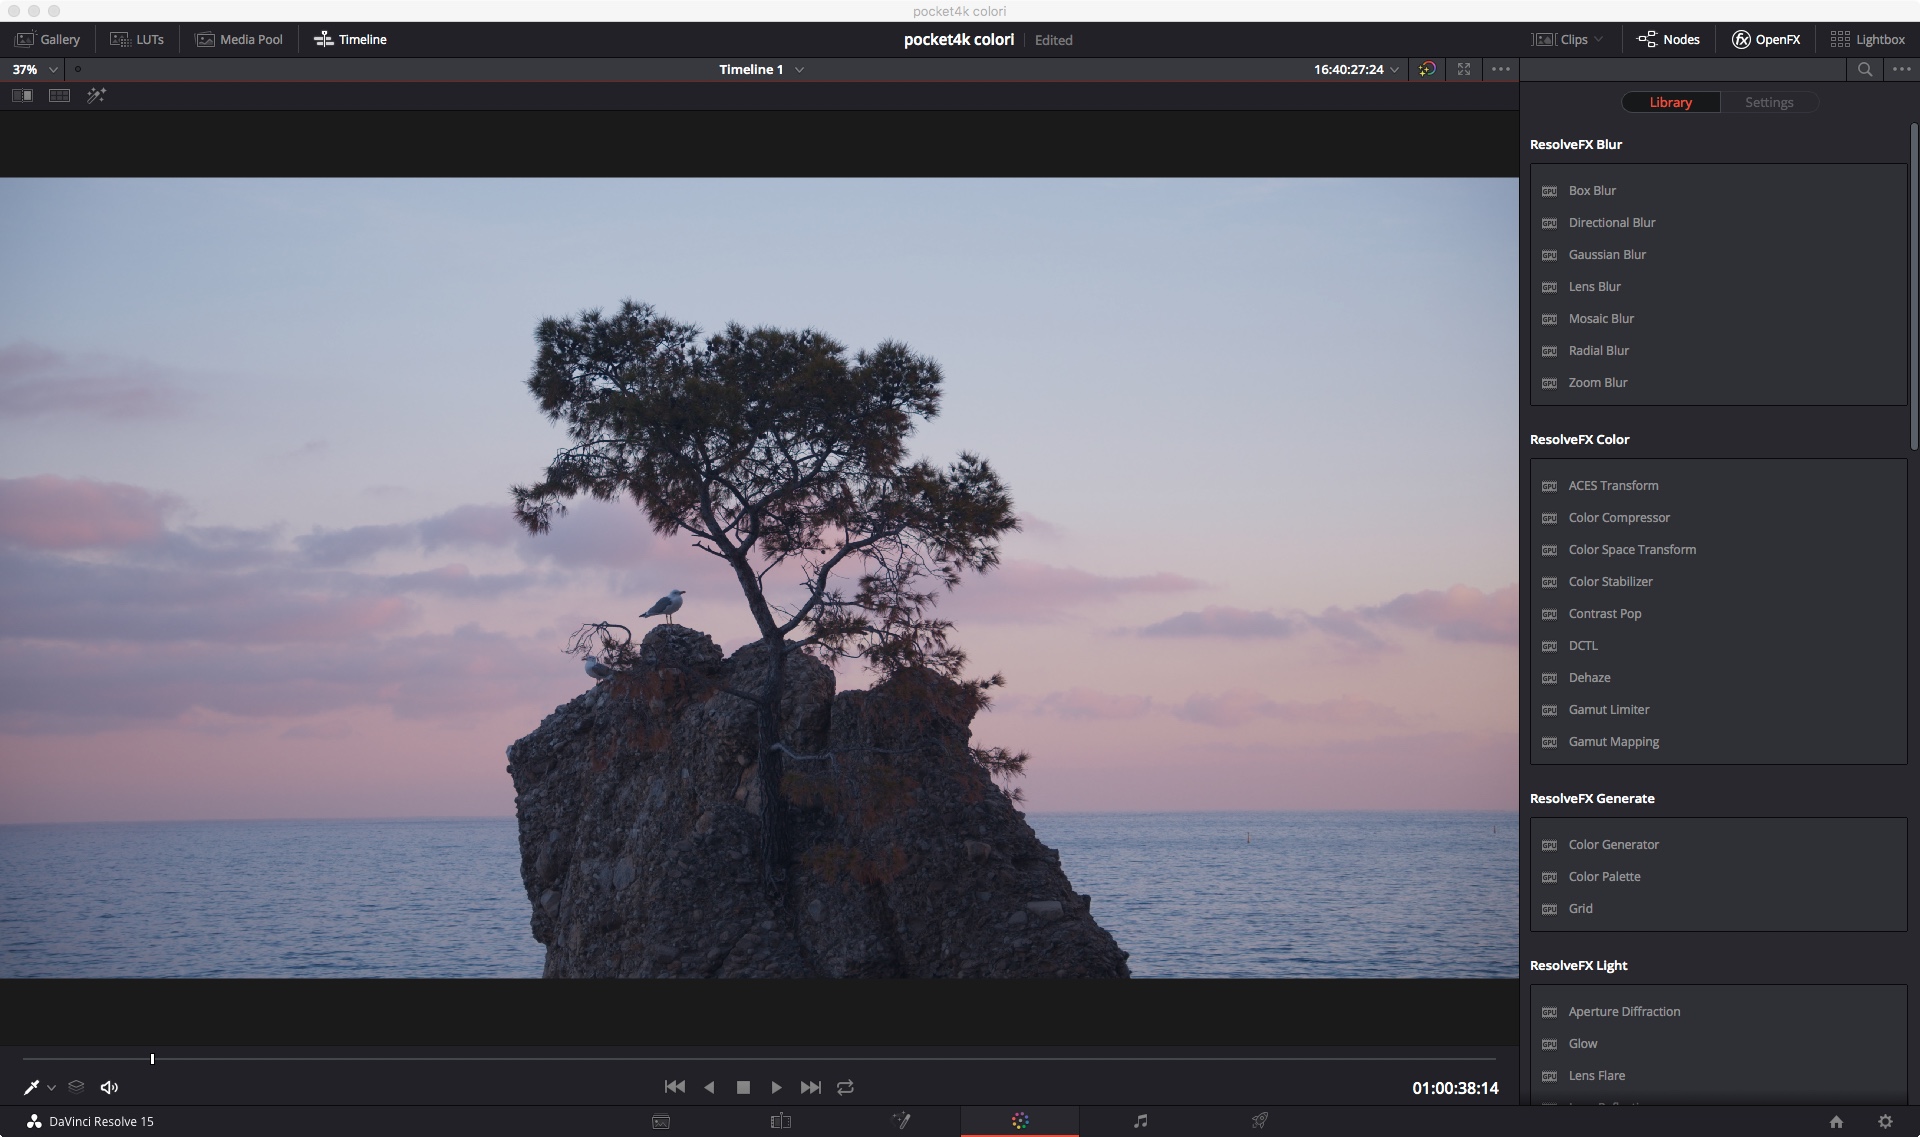
Task: Switch to the Settings tab
Action: (x=1769, y=102)
